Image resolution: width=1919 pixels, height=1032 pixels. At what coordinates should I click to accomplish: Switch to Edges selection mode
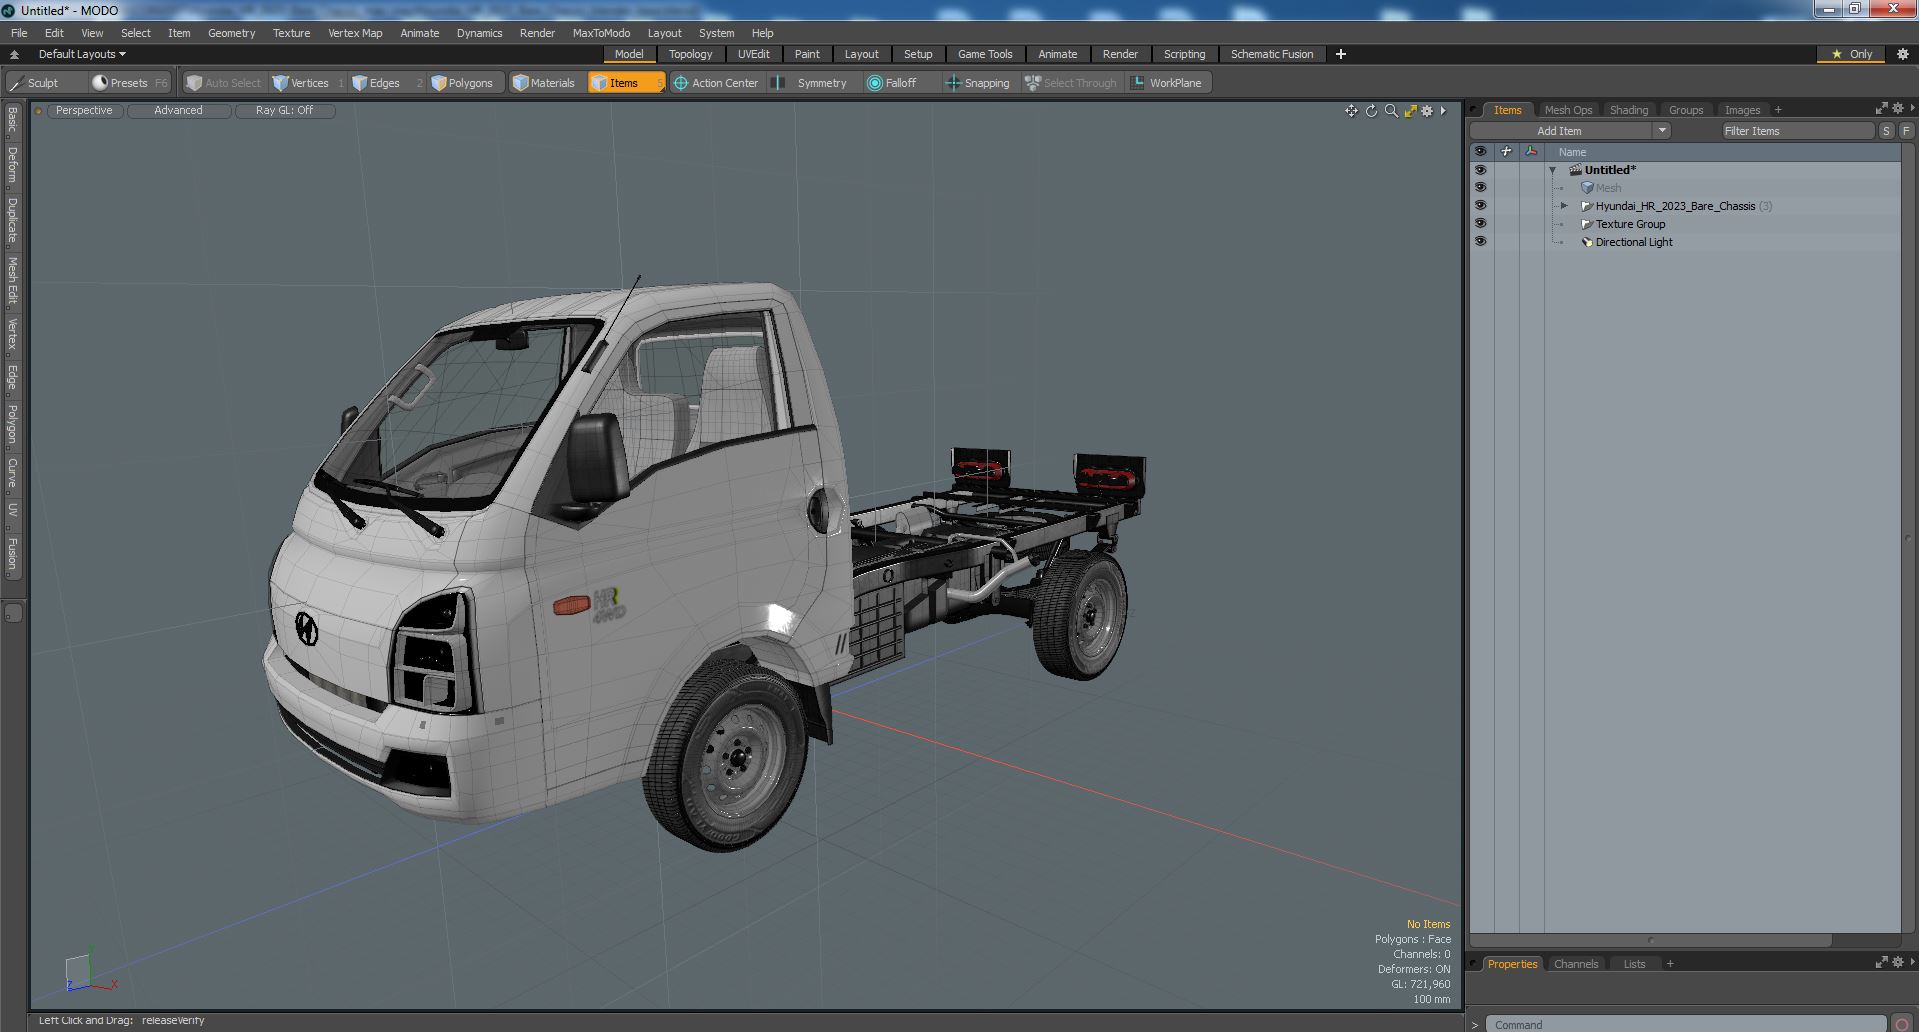click(x=384, y=83)
